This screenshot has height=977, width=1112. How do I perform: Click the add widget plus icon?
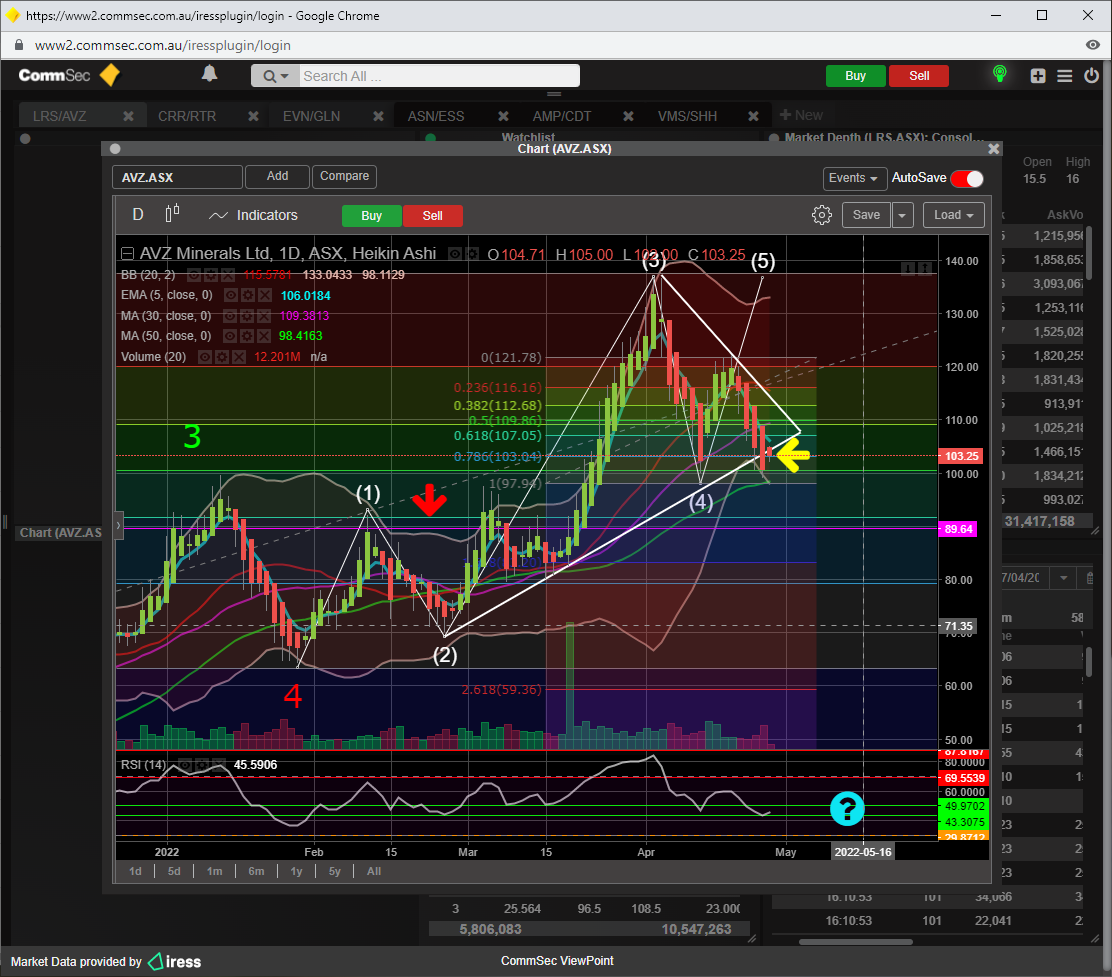1038,76
